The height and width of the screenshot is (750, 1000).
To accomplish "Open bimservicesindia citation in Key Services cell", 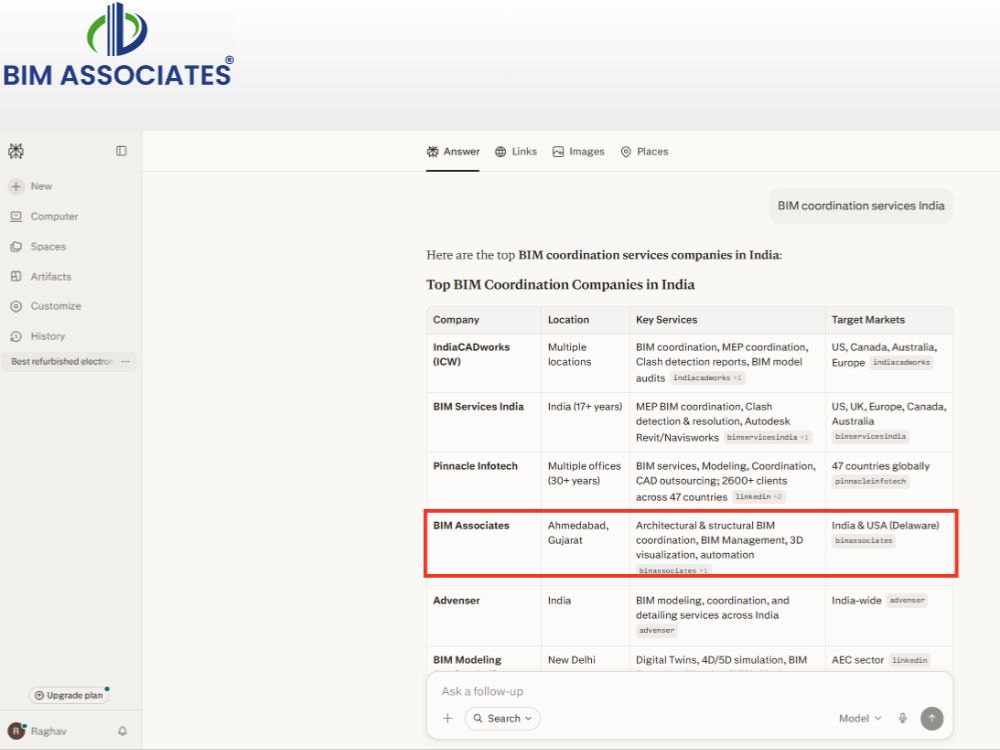I will [x=767, y=438].
